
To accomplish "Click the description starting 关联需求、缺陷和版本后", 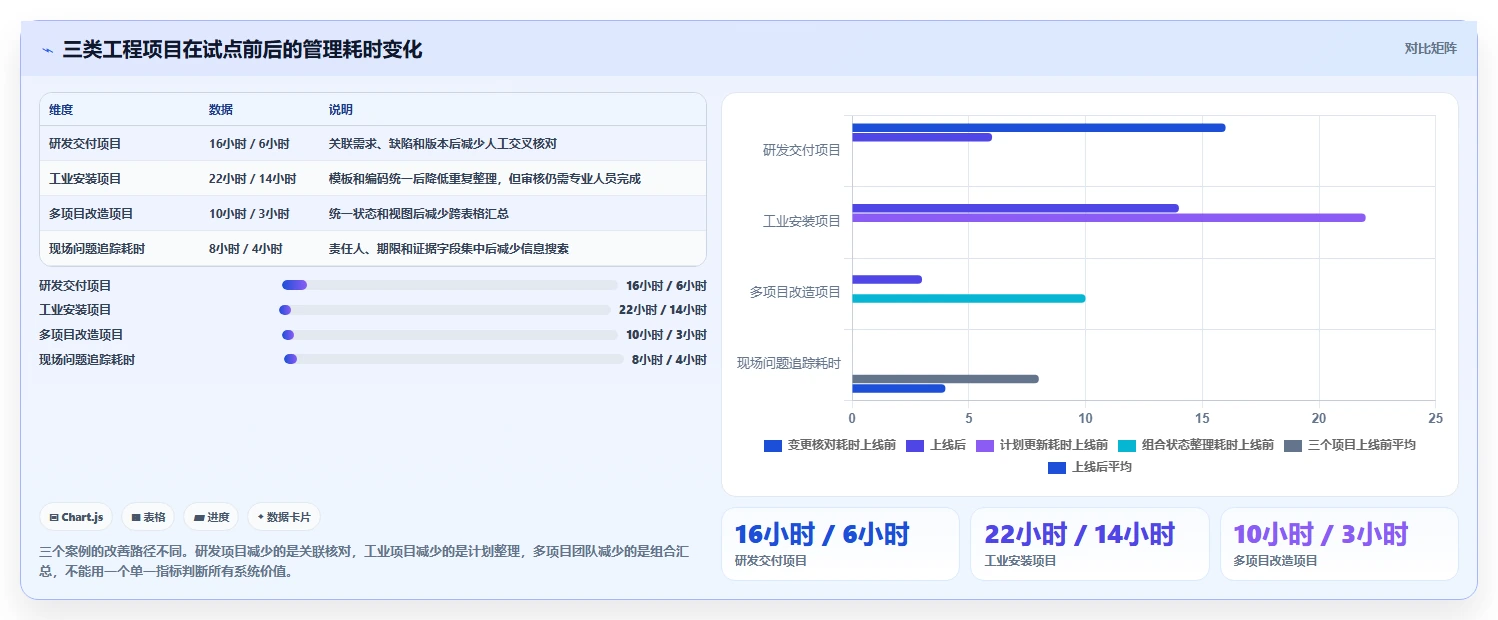I will 443,144.
